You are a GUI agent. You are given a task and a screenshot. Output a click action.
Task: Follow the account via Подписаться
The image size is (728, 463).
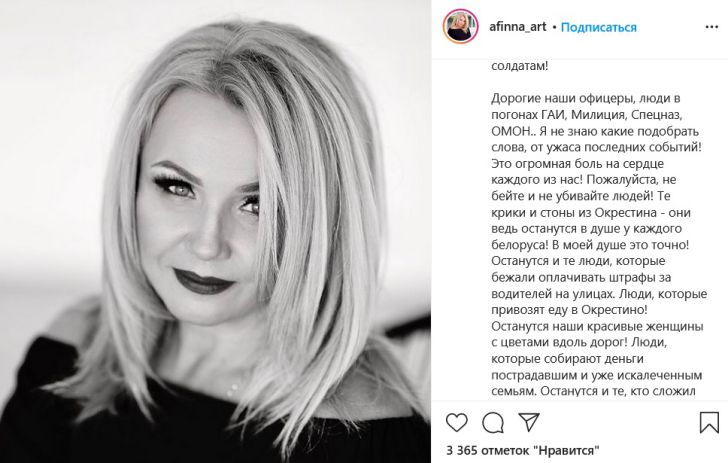coord(598,27)
